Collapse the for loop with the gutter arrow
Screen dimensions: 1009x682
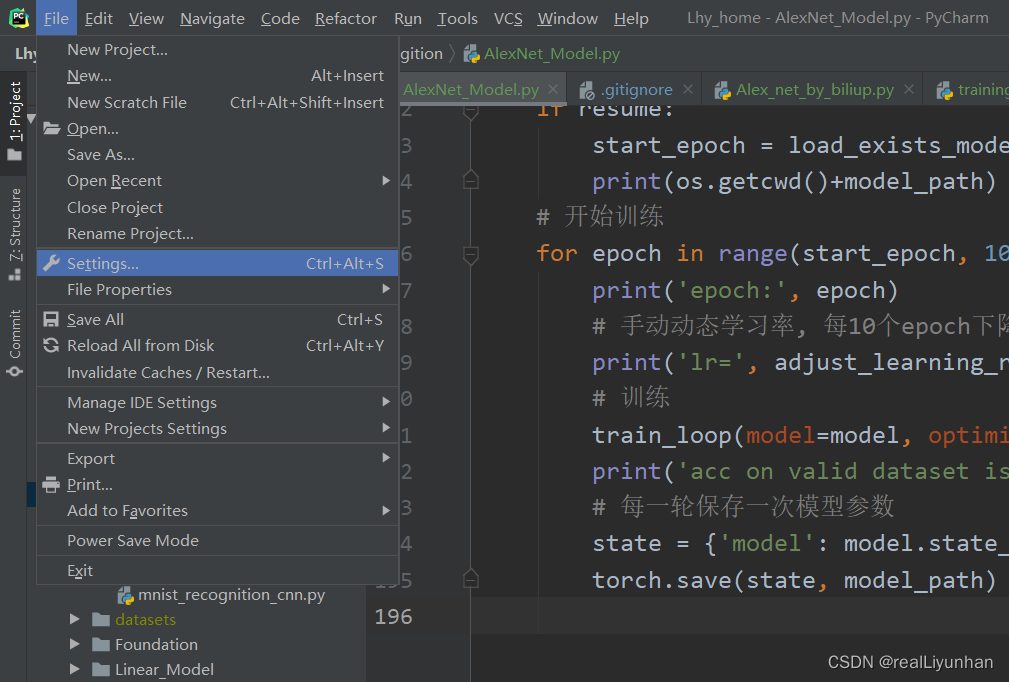coord(471,255)
